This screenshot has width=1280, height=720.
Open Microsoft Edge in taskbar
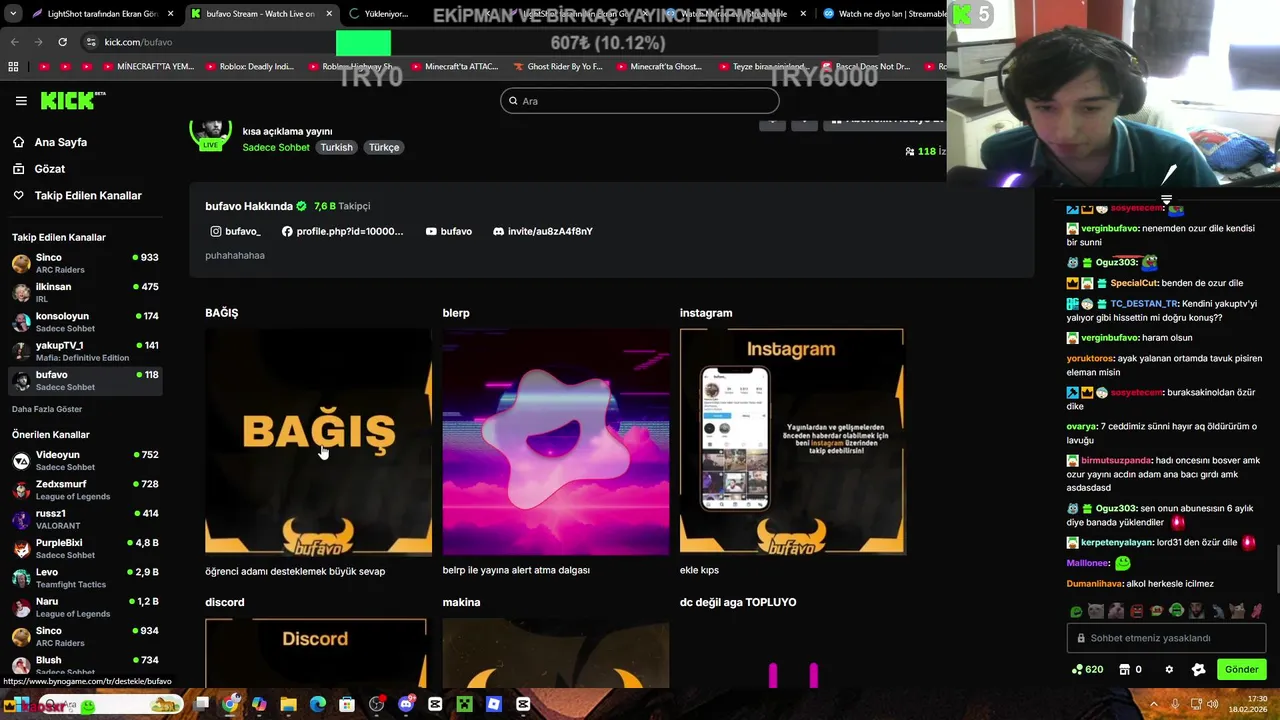[318, 704]
